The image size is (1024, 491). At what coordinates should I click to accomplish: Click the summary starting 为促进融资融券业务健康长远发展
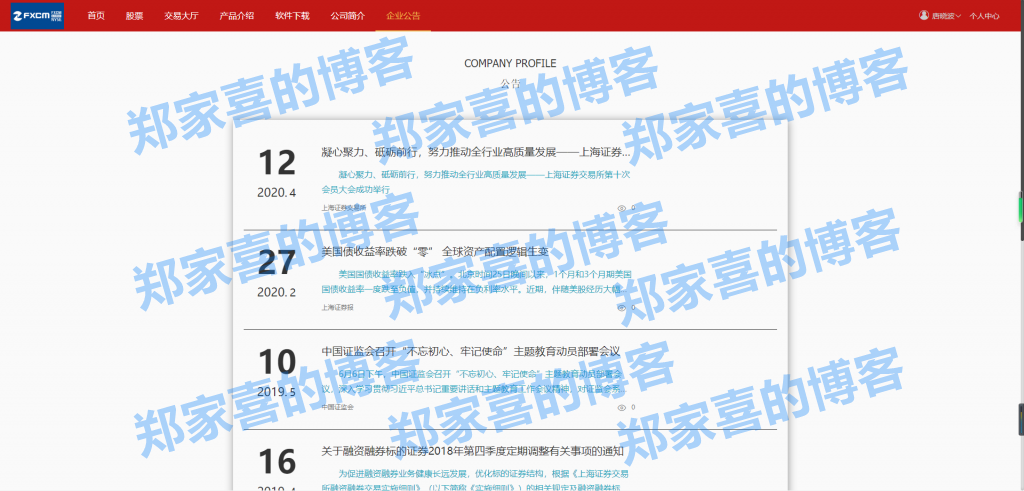[476, 480]
